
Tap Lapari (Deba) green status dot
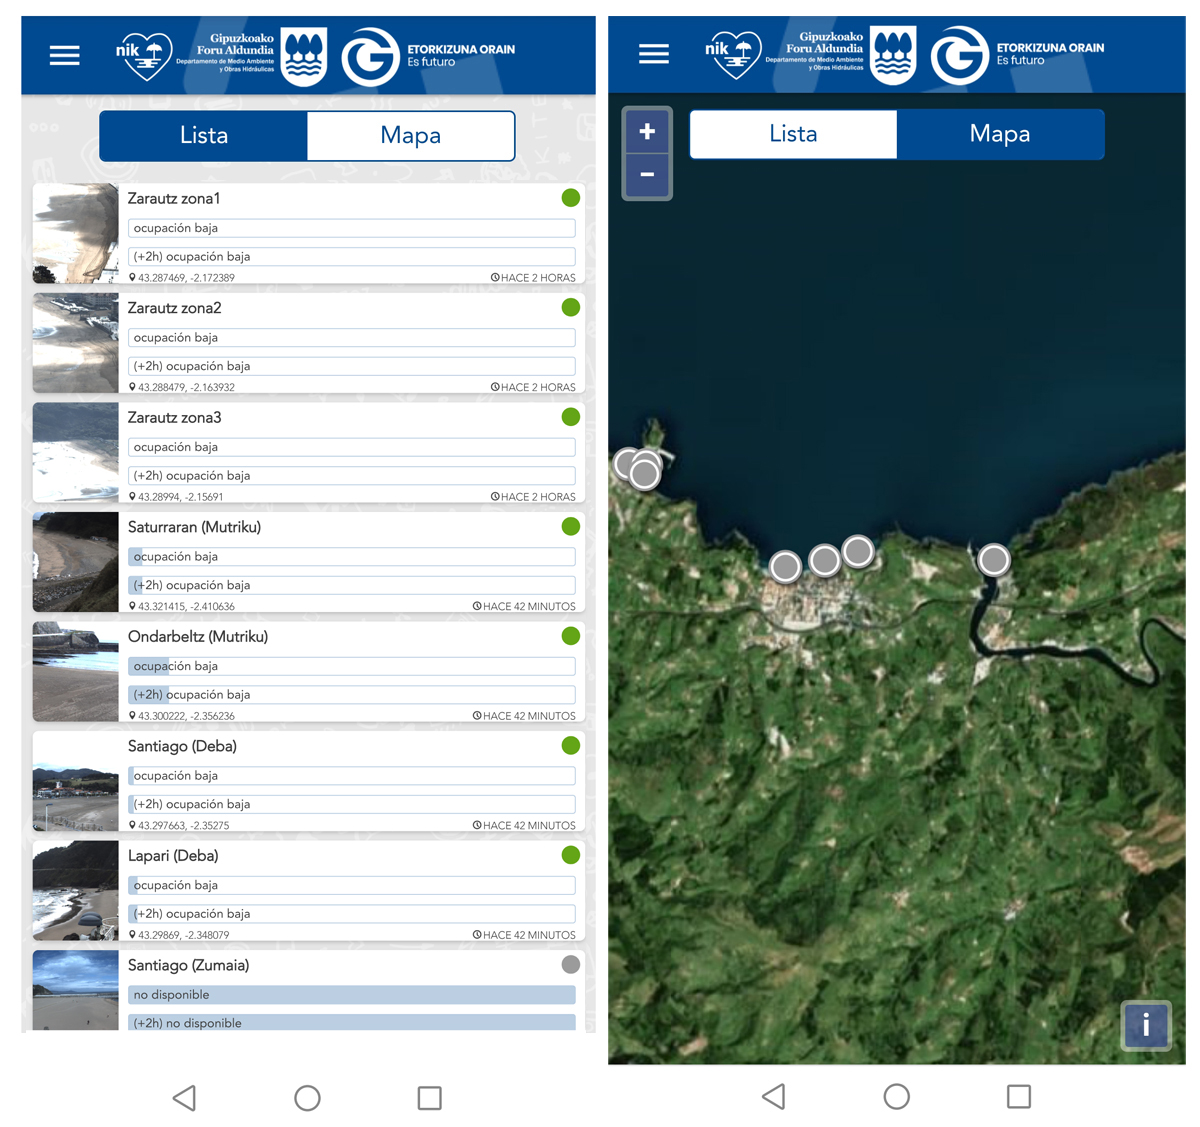tap(571, 855)
